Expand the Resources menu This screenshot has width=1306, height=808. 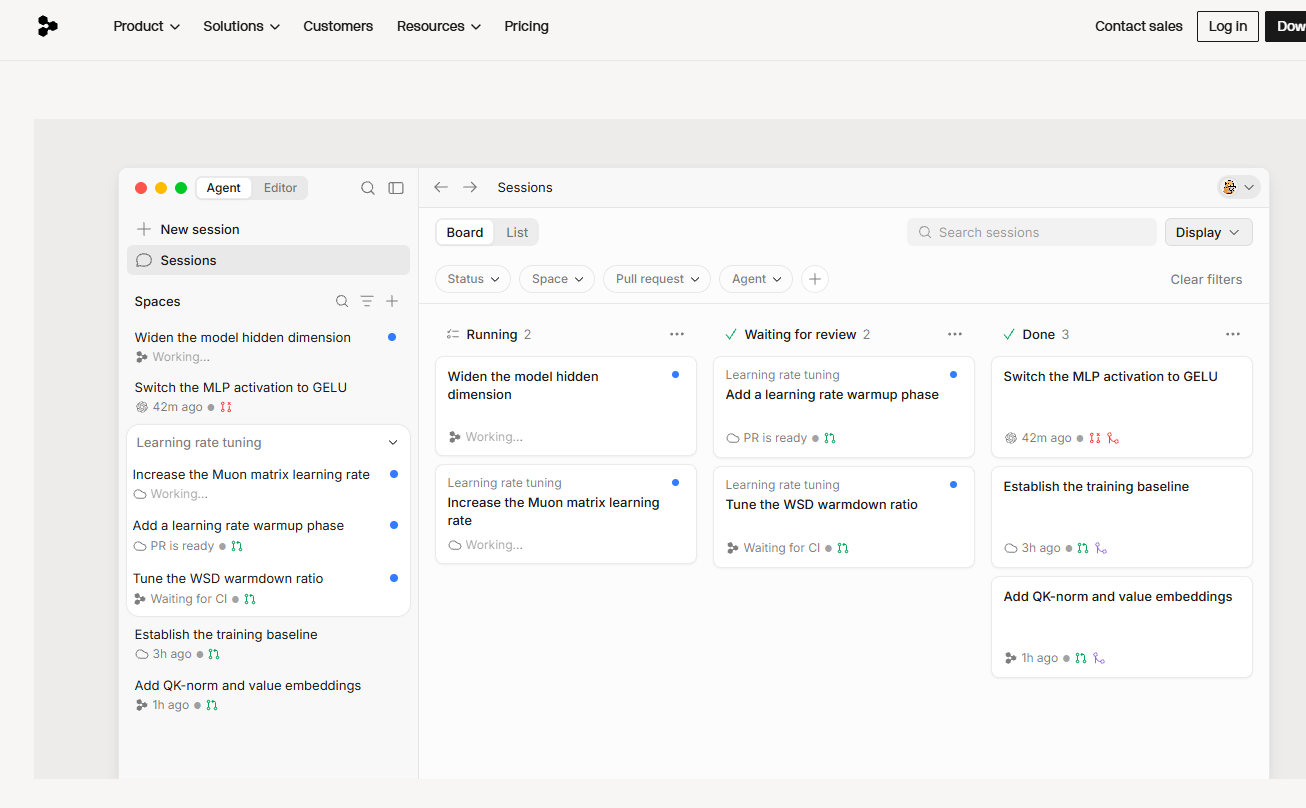(439, 26)
